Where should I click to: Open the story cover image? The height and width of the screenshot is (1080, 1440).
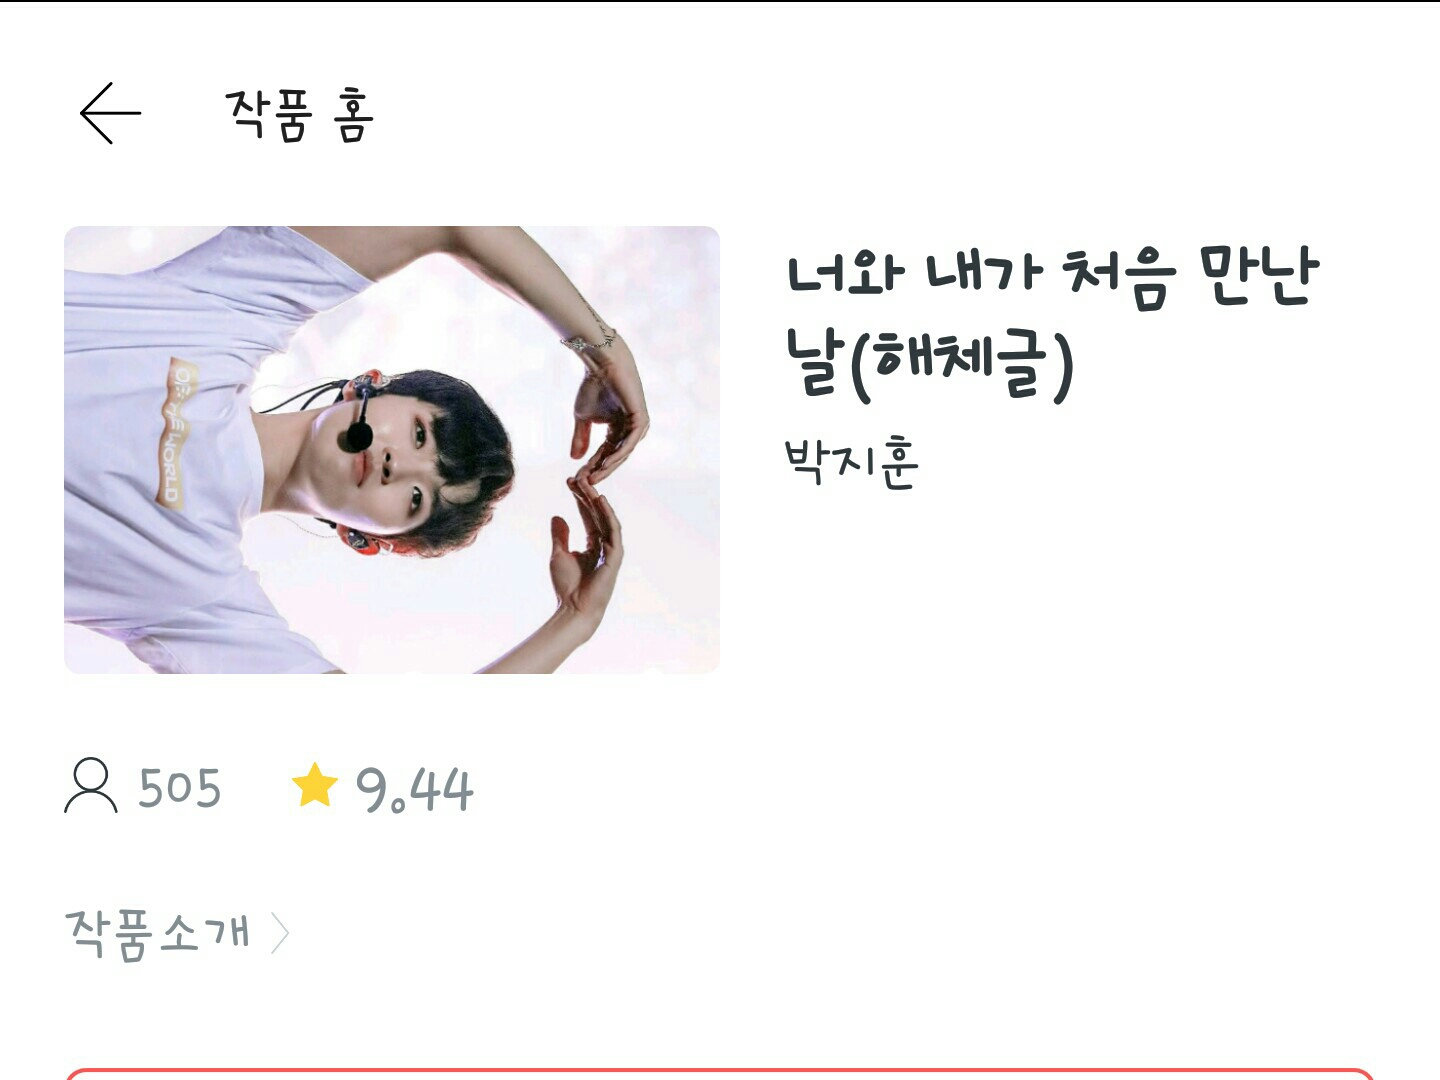pos(392,450)
